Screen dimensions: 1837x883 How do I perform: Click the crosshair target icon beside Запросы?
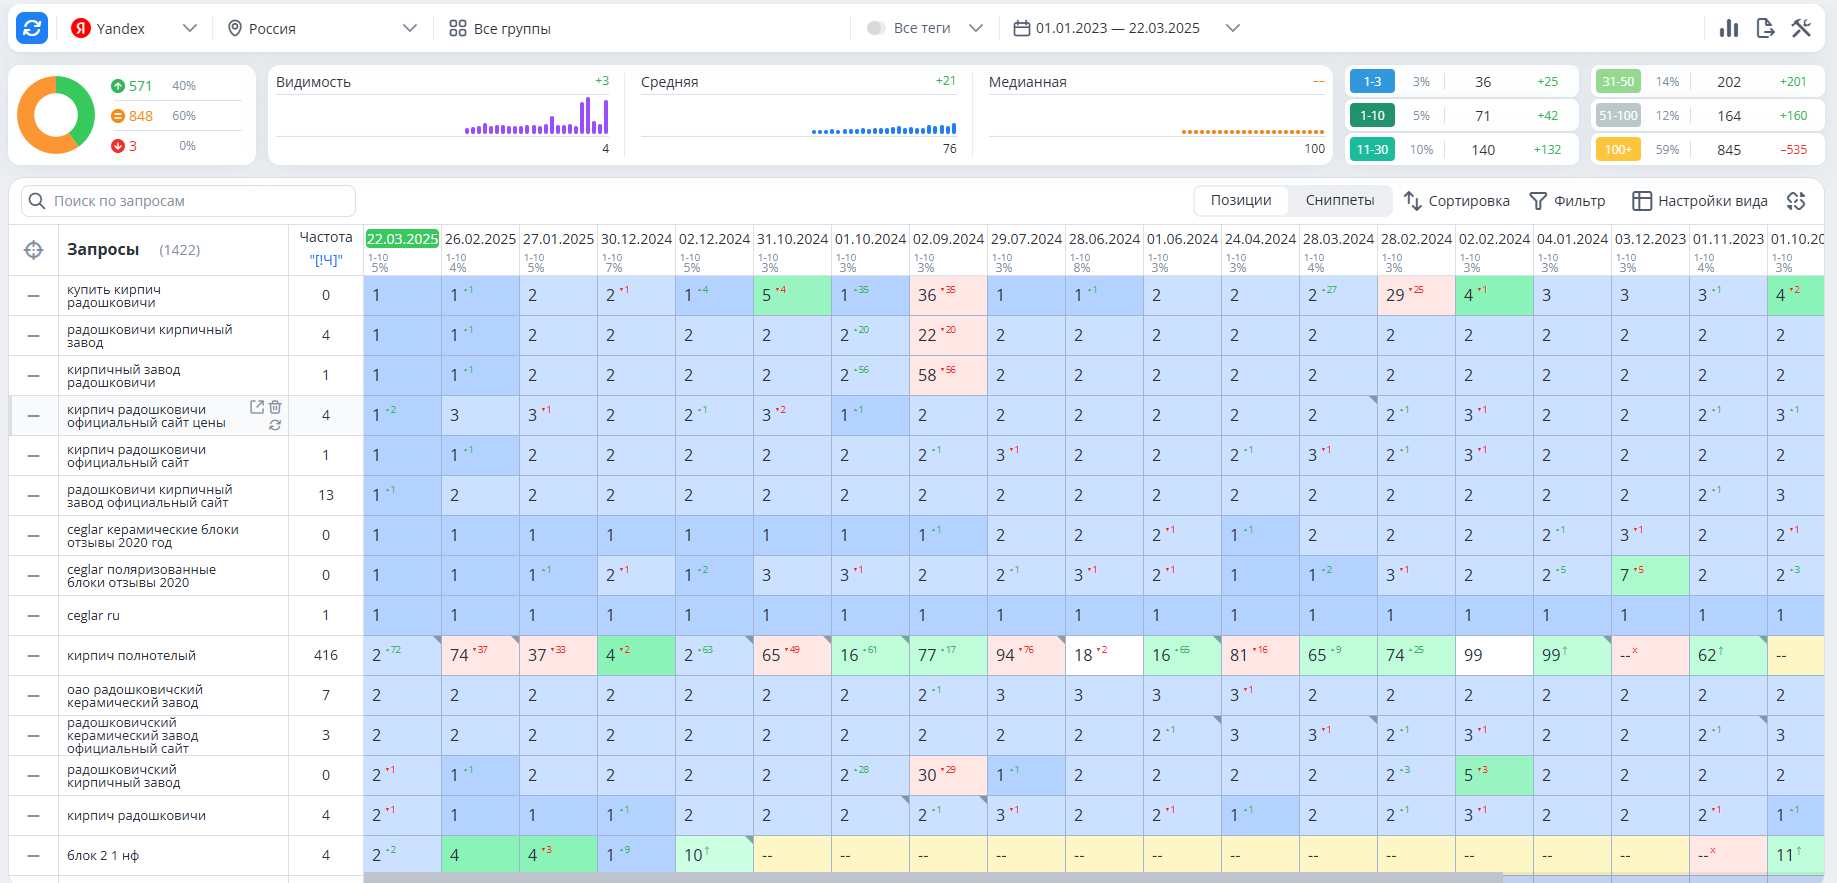tap(34, 250)
